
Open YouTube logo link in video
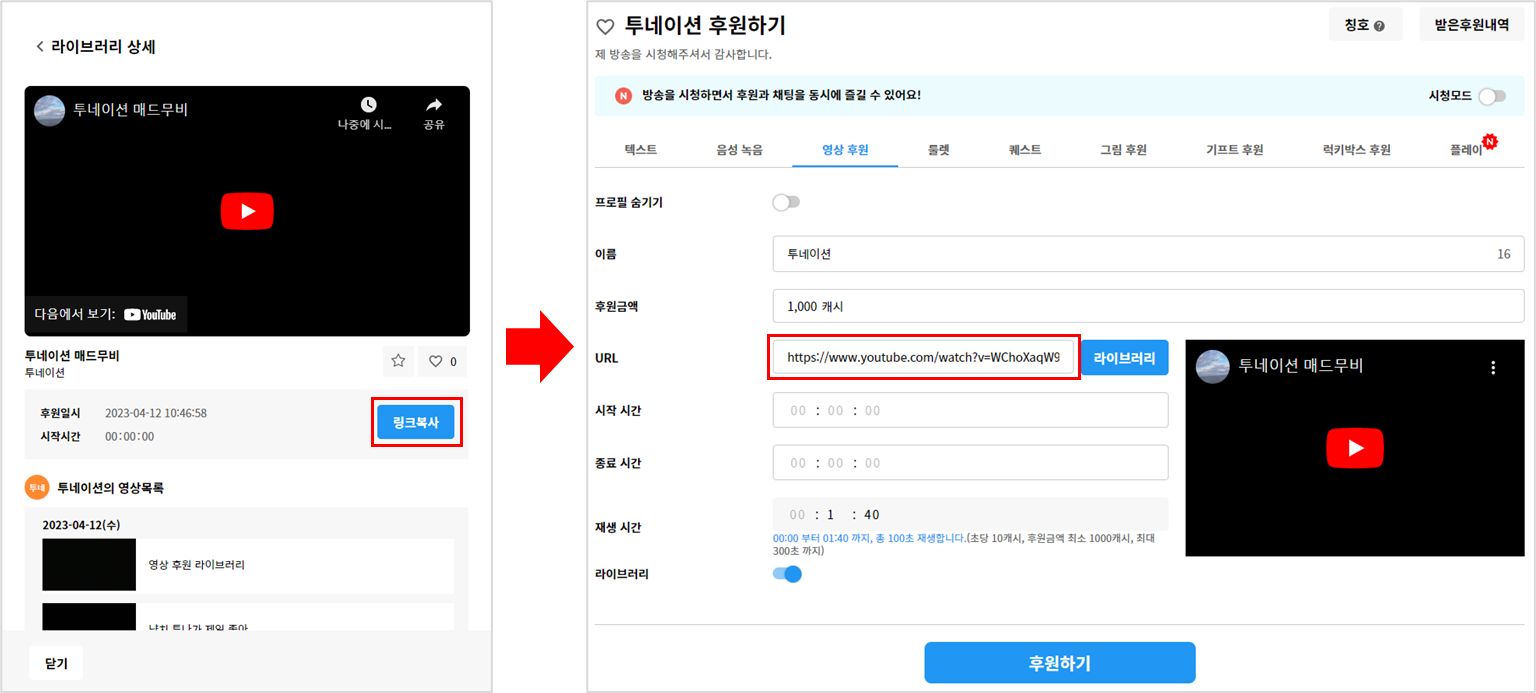pos(150,314)
